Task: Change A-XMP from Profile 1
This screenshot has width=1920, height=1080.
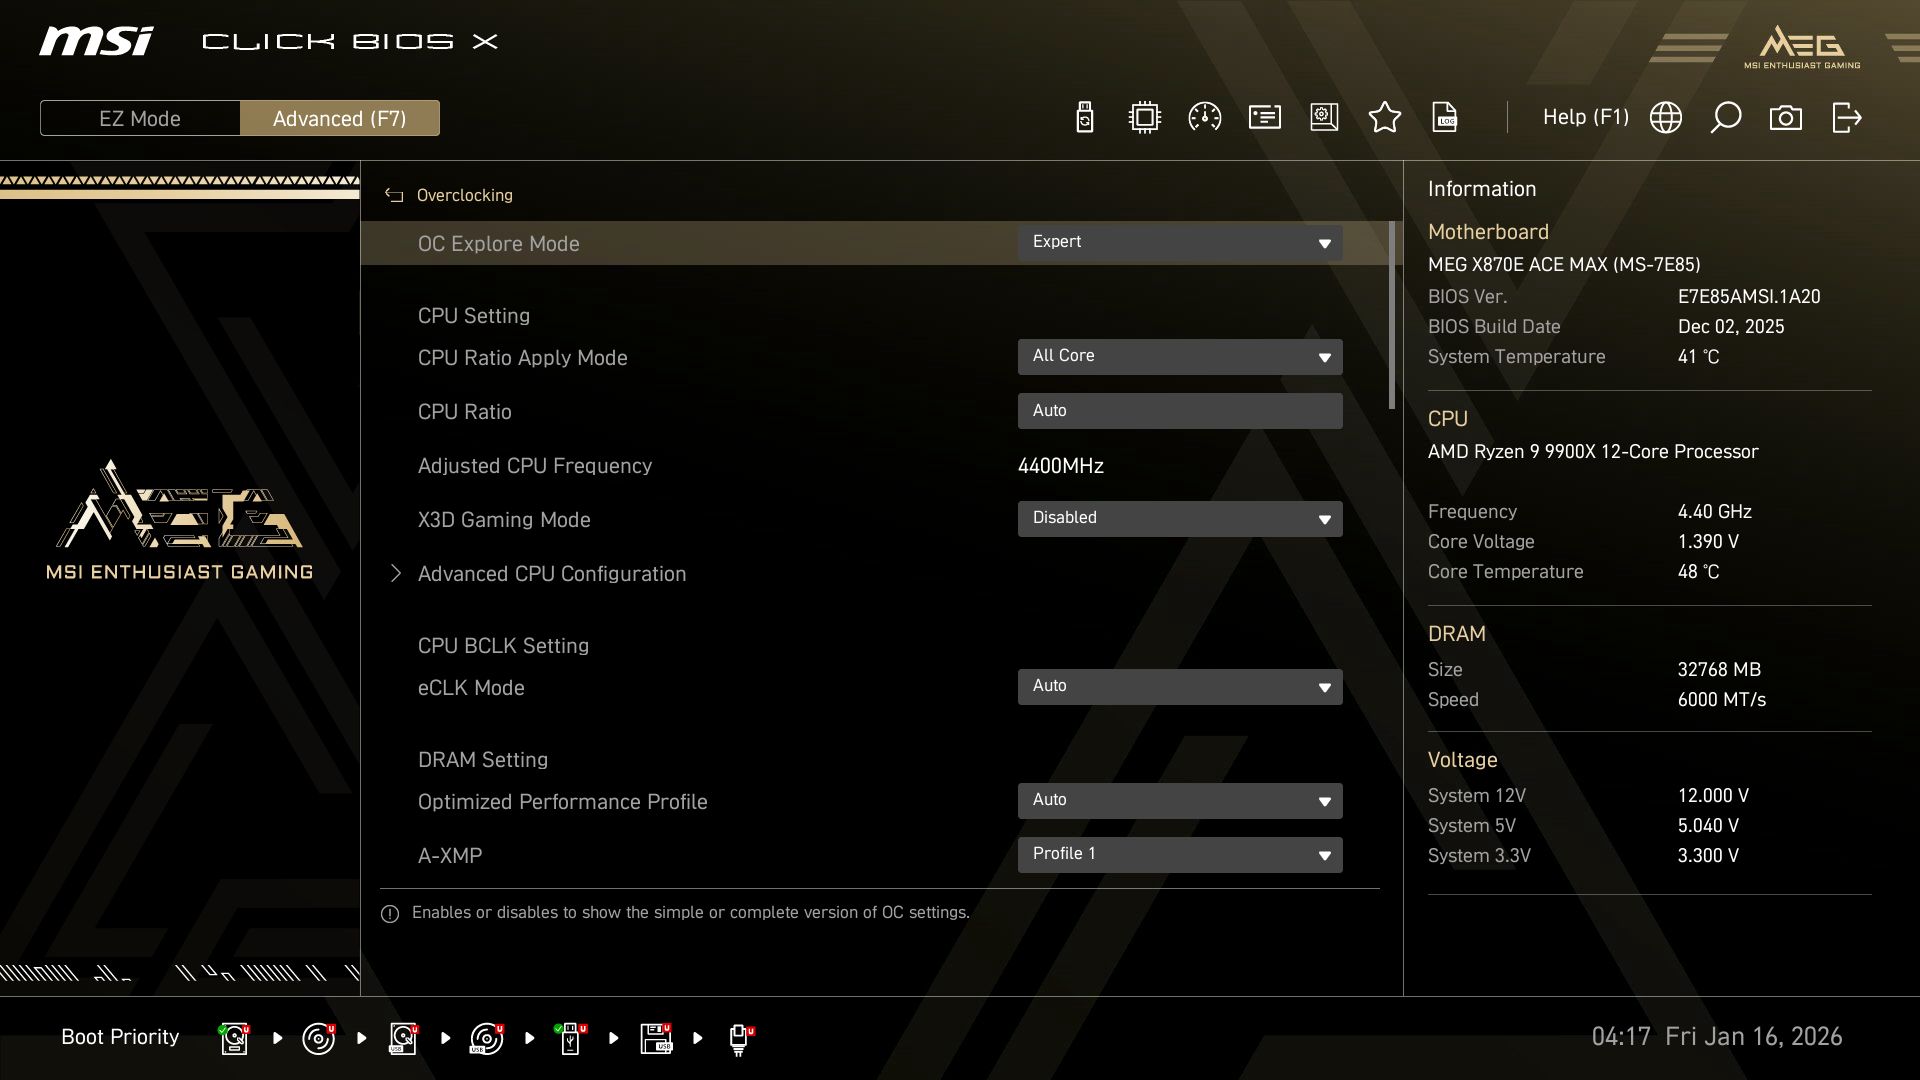Action: [1180, 854]
